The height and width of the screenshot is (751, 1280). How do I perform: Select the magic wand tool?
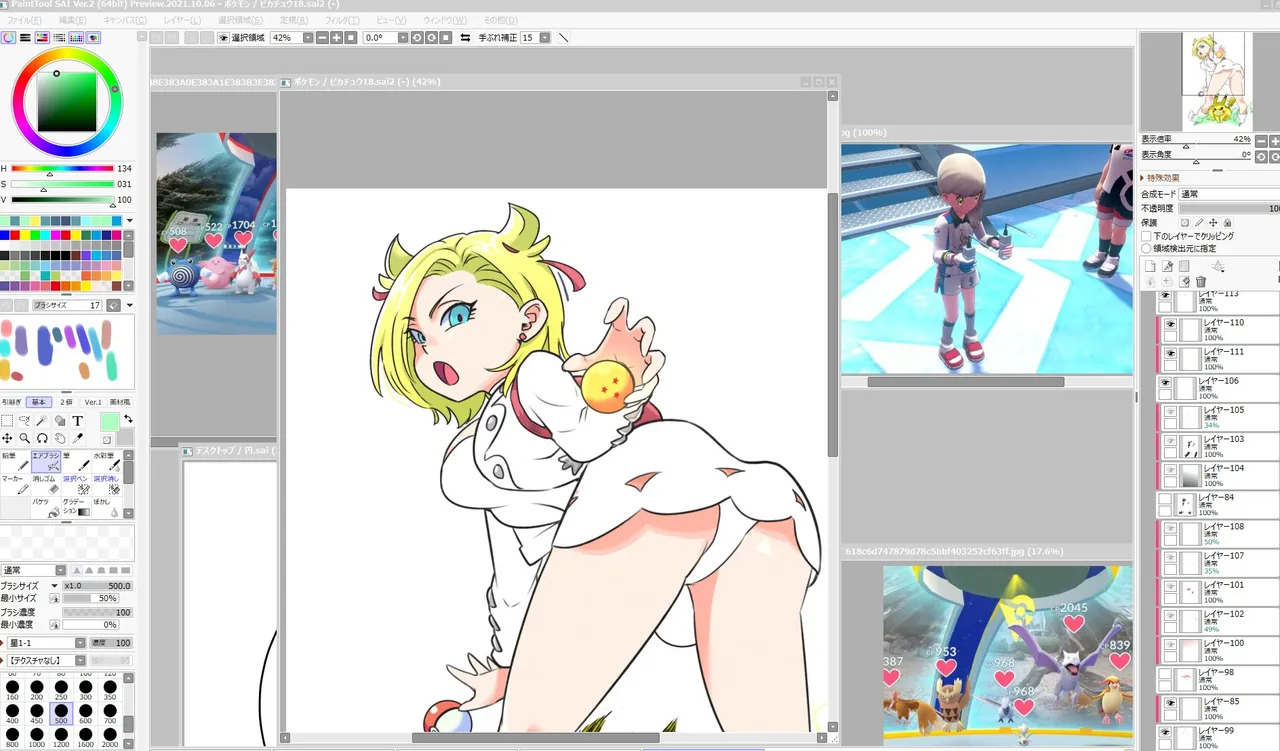point(42,421)
